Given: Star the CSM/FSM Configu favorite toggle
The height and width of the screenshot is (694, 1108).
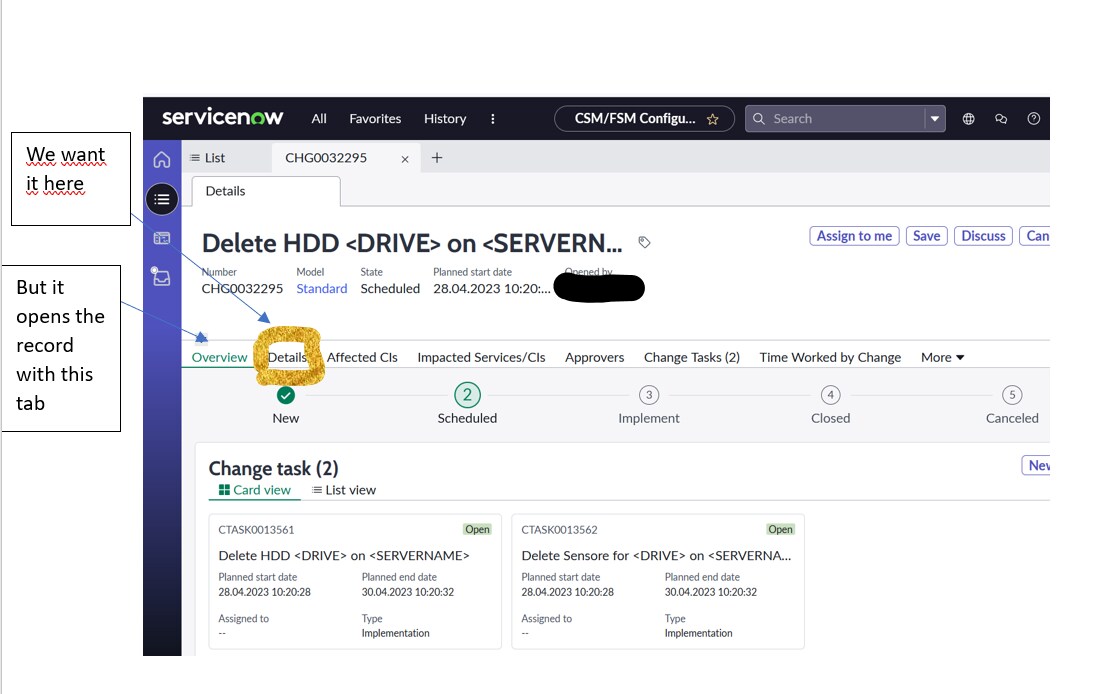Looking at the screenshot, I should point(713,118).
